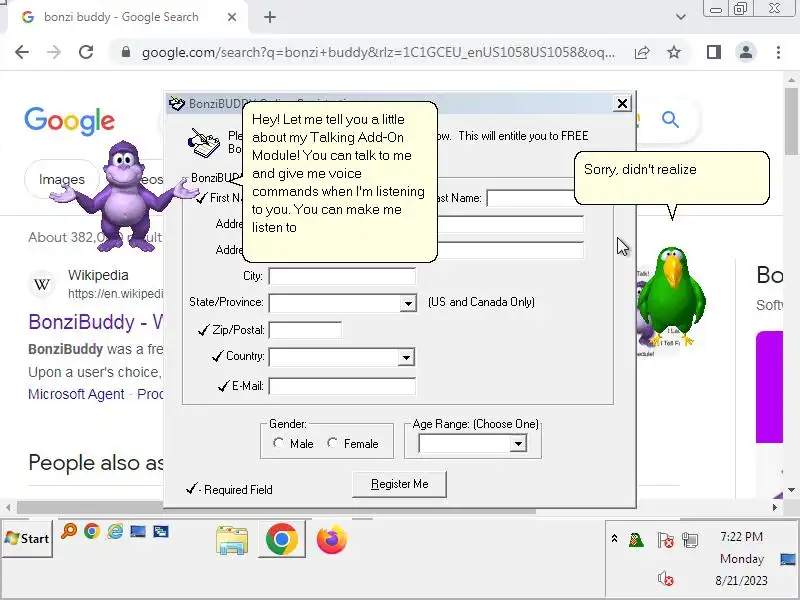Screen dimensions: 800x600
Task: Open the tab search chevron
Action: coord(681,17)
